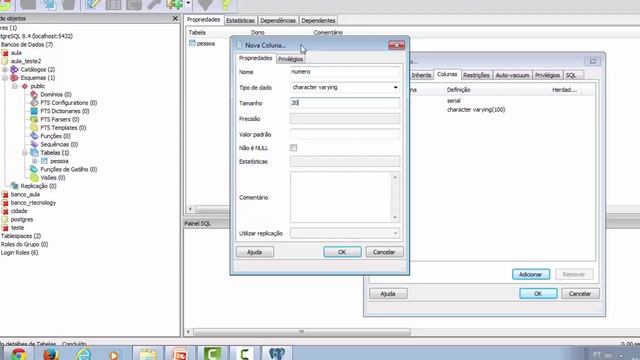Select the aula database icon in tree

click(x=5, y=53)
